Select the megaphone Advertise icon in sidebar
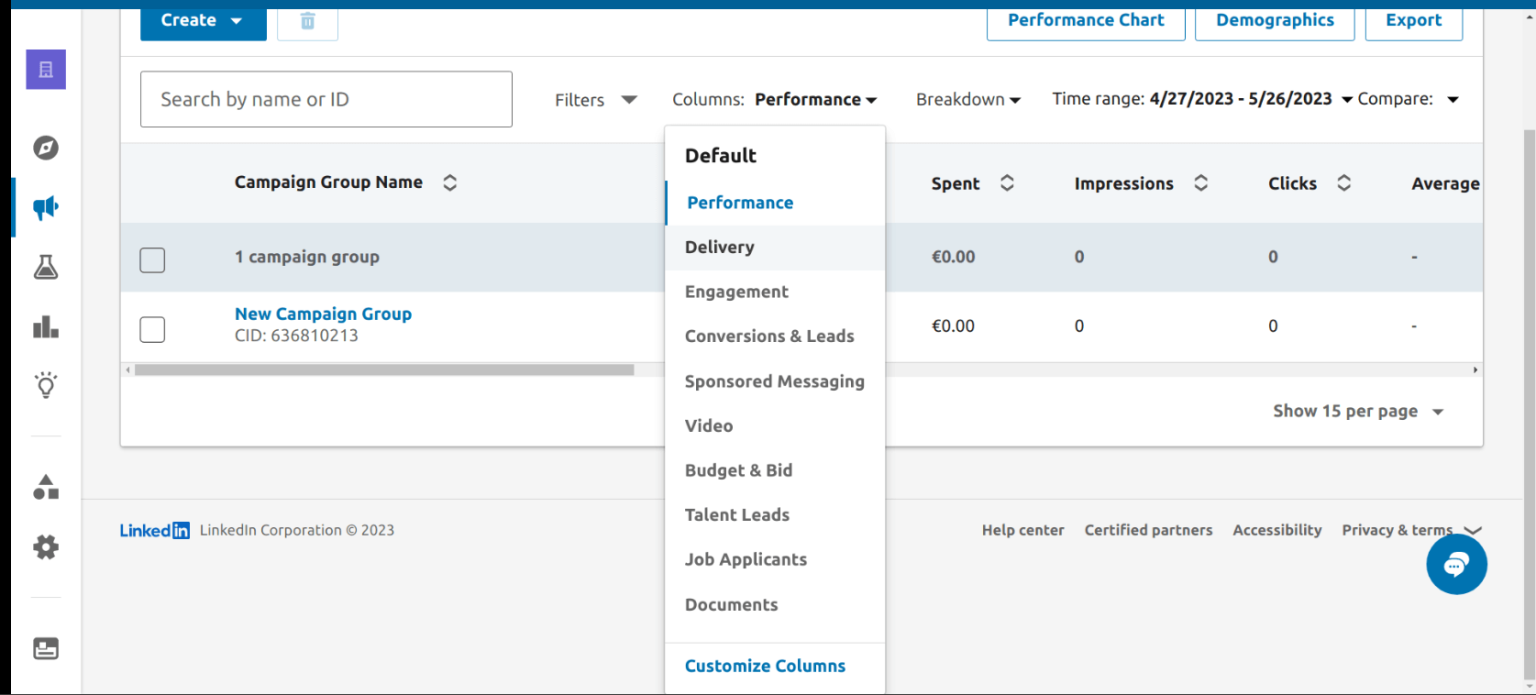Screen dimensions: 1536x695 pyautogui.click(x=46, y=207)
